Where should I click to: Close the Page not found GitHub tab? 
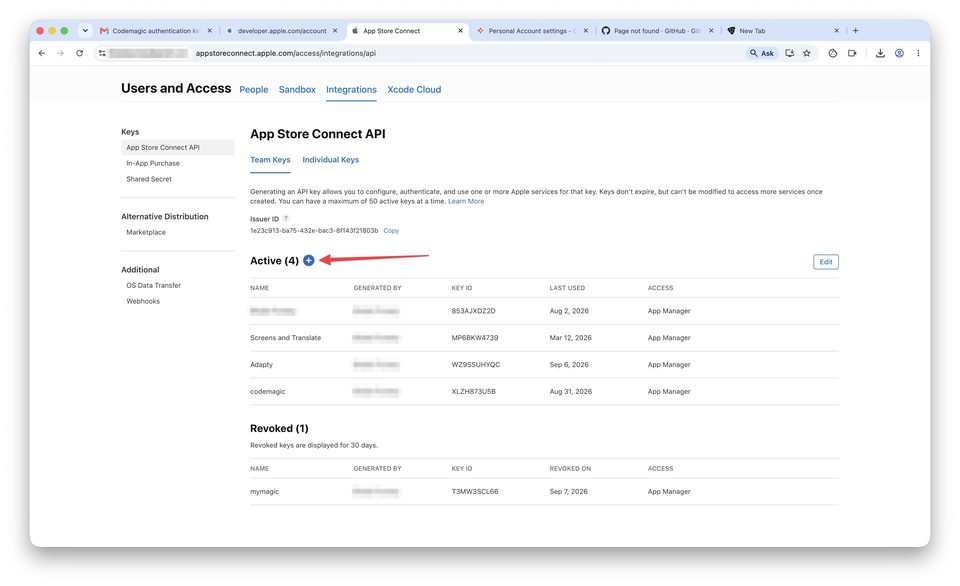point(711,31)
